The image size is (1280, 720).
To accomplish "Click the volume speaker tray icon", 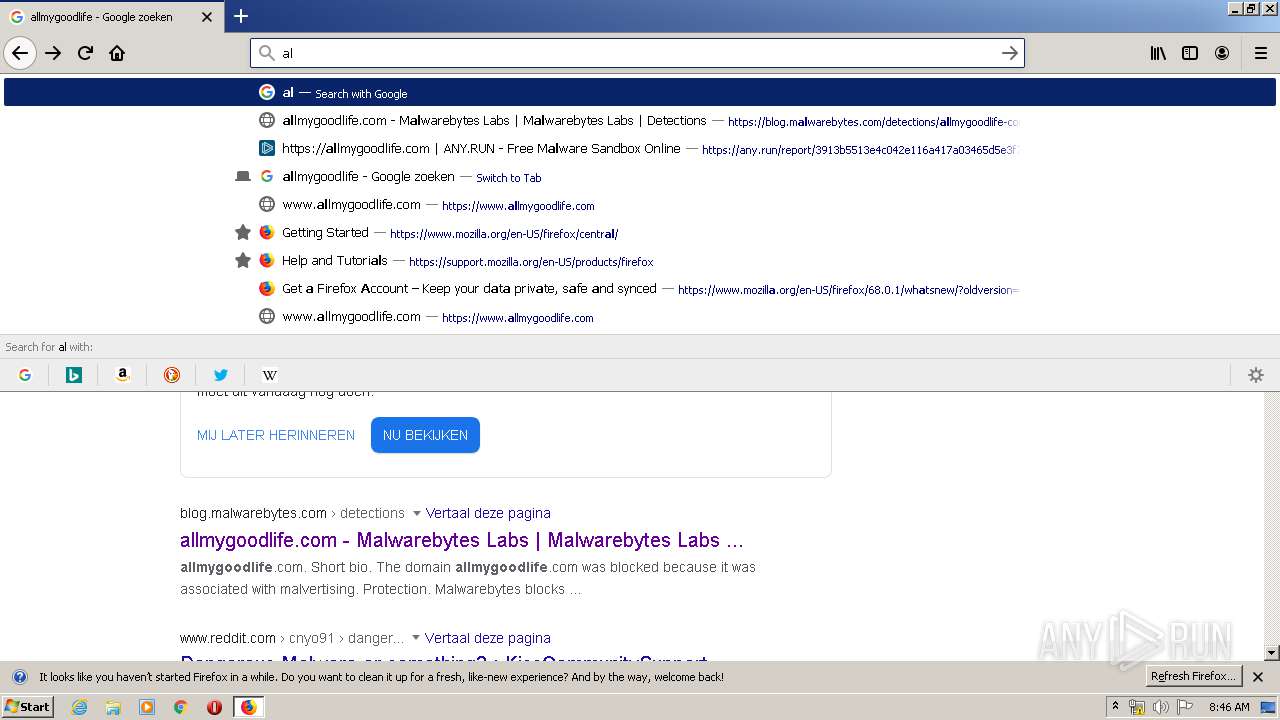I will tap(1161, 707).
